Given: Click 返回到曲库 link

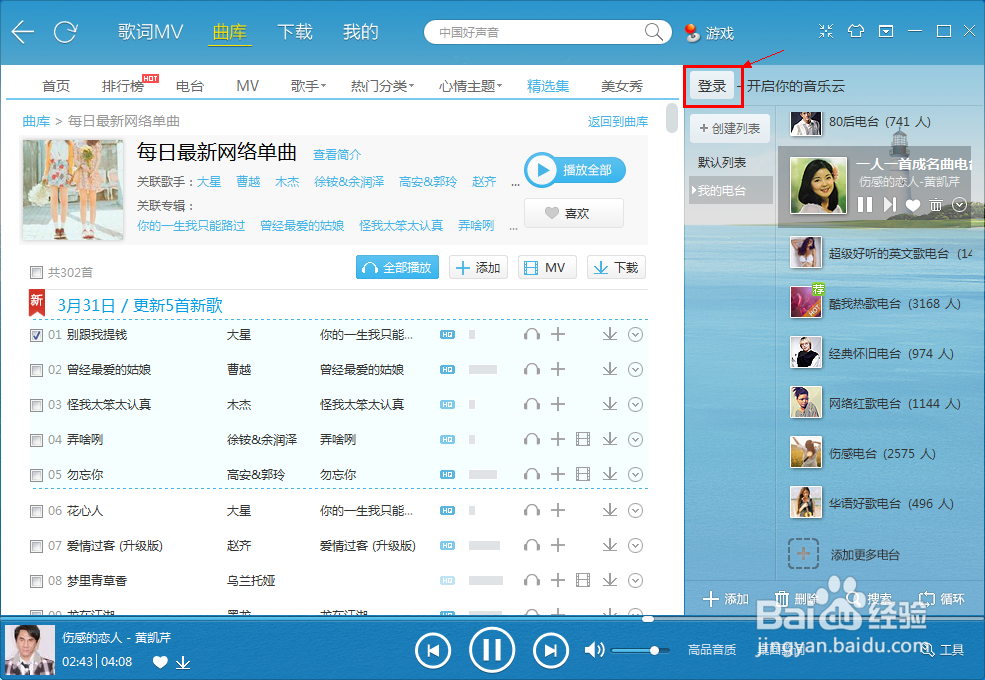Looking at the screenshot, I should (618, 121).
